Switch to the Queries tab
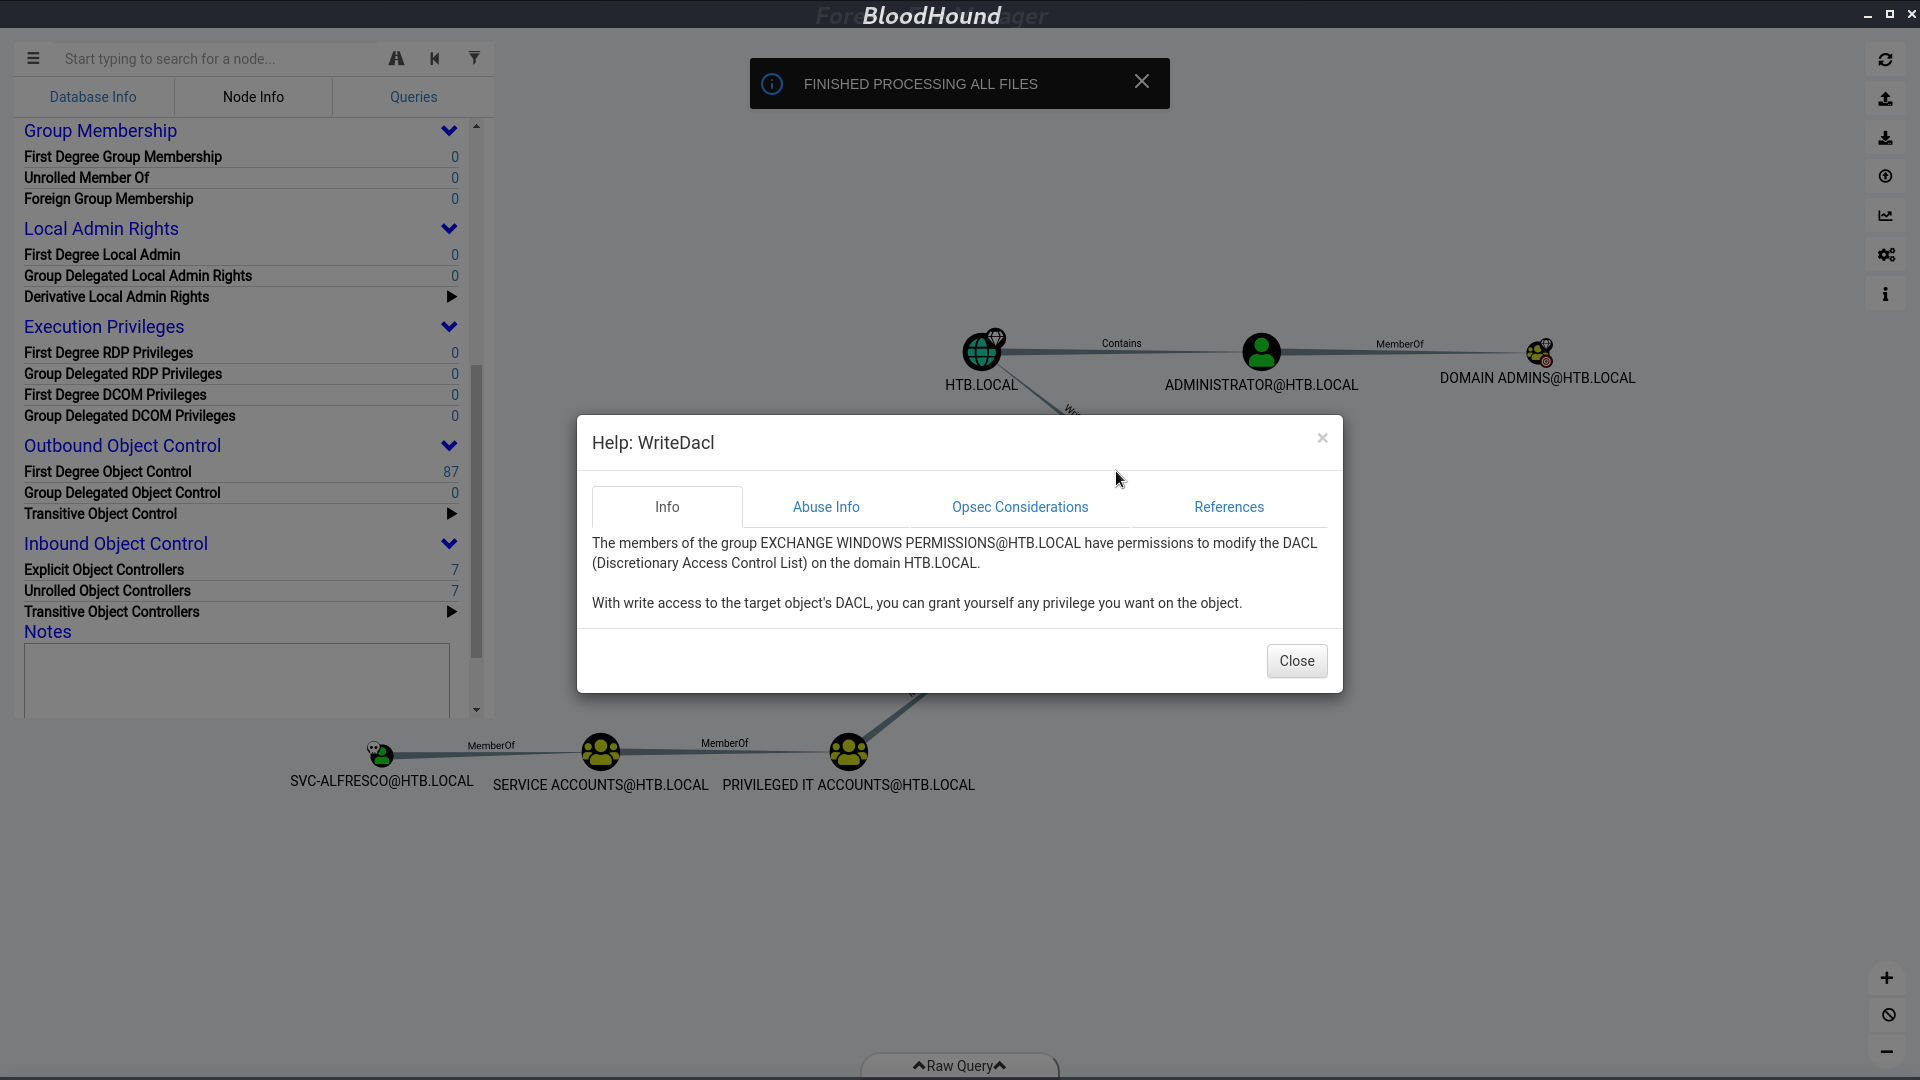This screenshot has width=1920, height=1080. pyautogui.click(x=413, y=97)
